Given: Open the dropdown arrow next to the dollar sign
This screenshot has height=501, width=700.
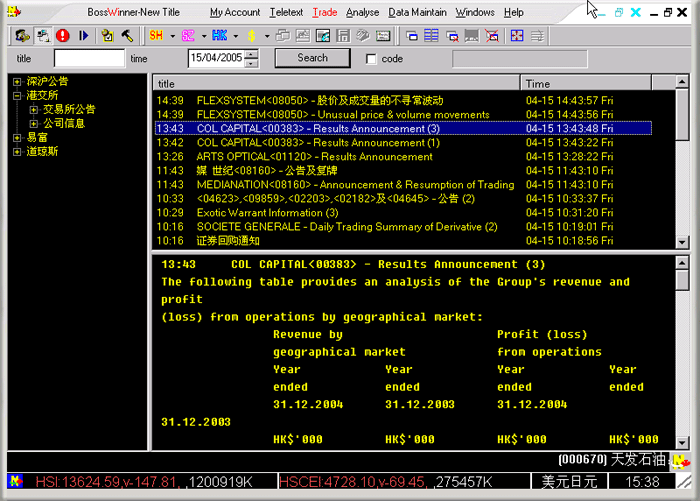Looking at the screenshot, I should (267, 36).
